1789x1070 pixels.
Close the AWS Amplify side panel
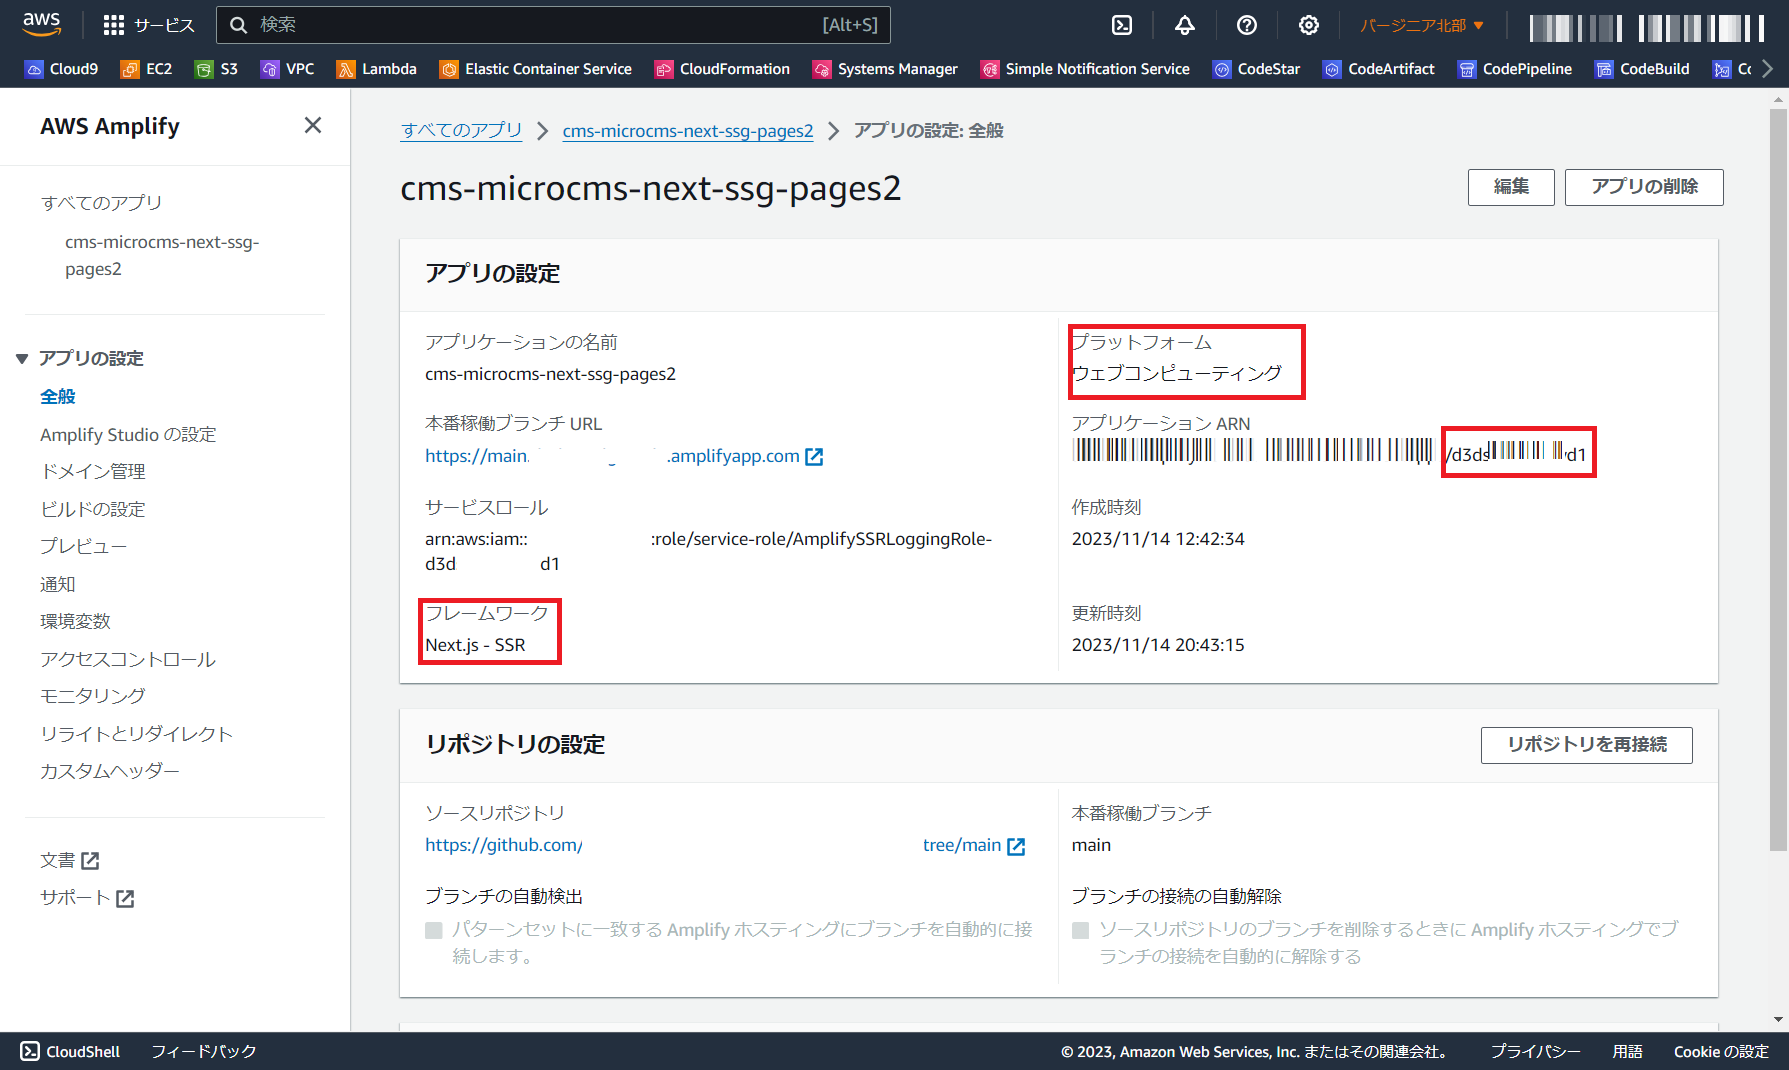pos(313,125)
